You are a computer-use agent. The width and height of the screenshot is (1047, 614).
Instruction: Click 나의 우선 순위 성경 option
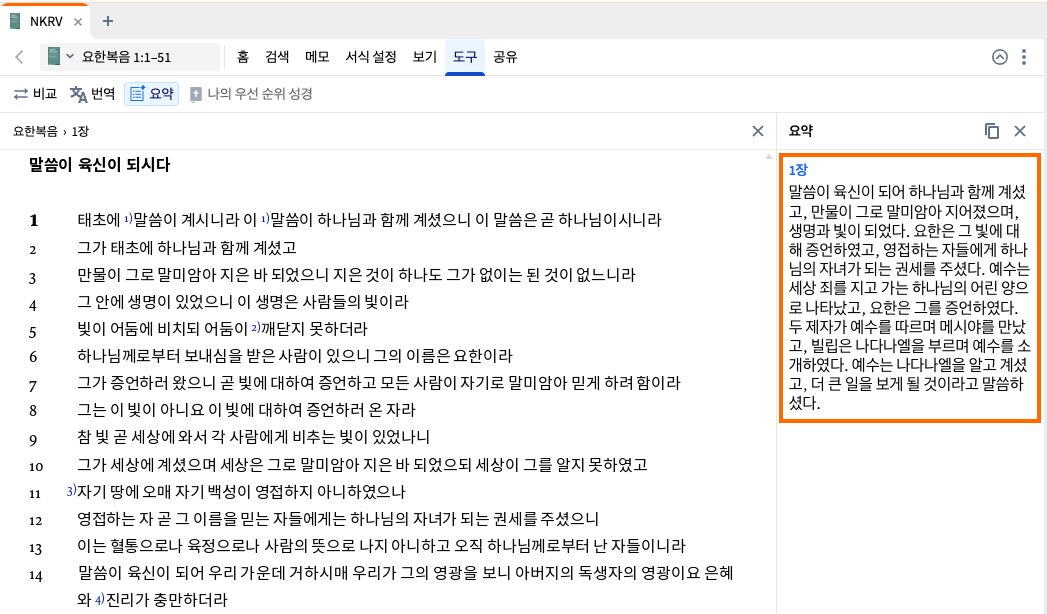251,93
